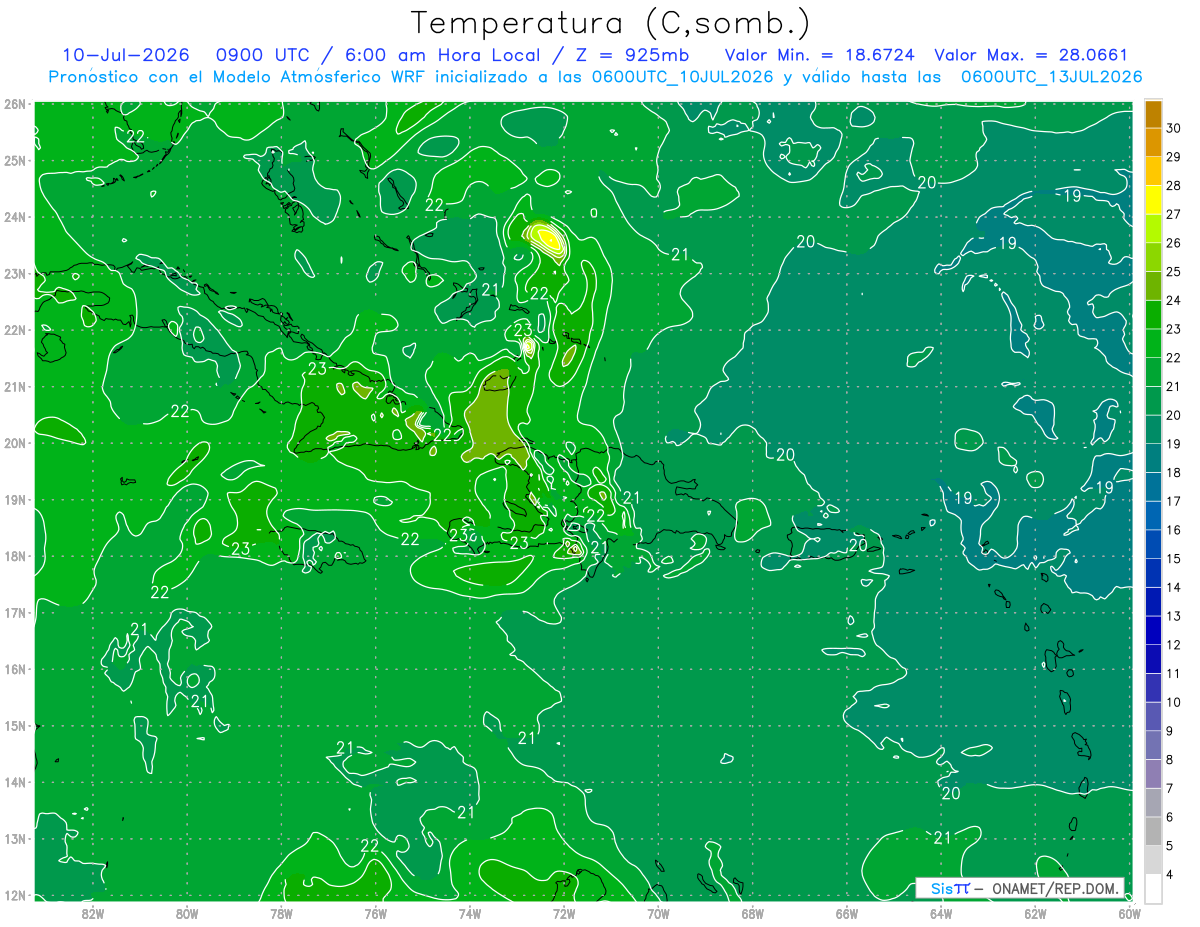Click the '64W' longitude axis label
The width and height of the screenshot is (1200, 927).
941,913
